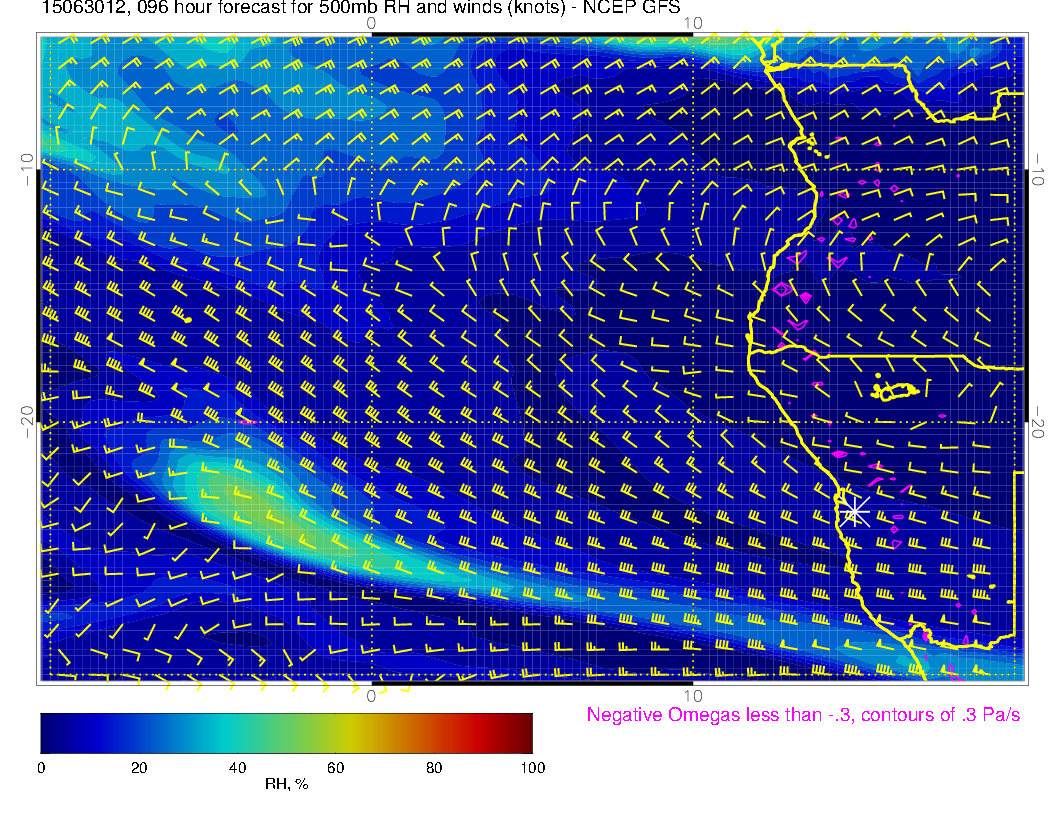Click the color bar tick label "100"
Viewport: 1056px width, 816px height.
[x=533, y=768]
